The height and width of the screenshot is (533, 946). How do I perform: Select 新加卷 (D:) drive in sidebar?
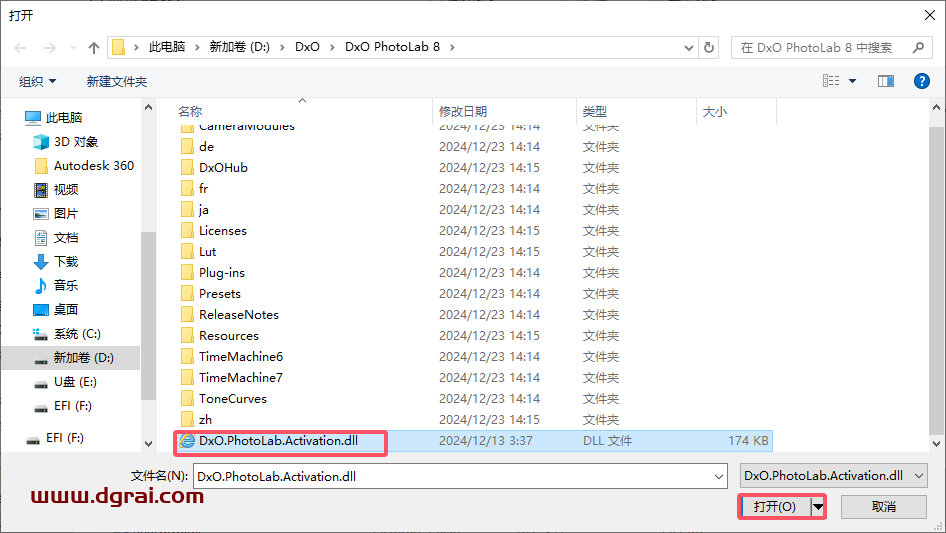pyautogui.click(x=73, y=358)
